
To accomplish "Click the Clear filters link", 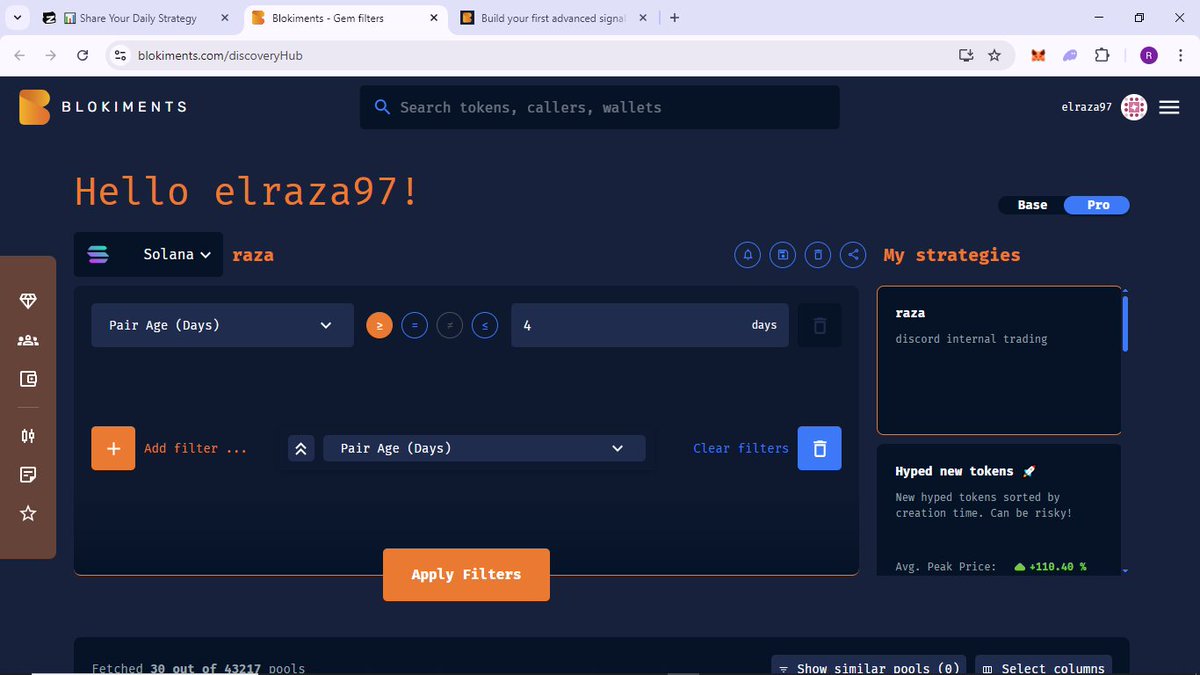I will click(x=741, y=448).
